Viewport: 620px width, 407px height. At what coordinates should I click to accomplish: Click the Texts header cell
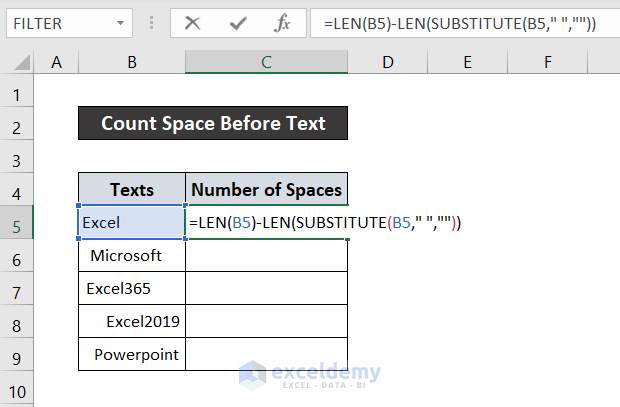pyautogui.click(x=131, y=189)
